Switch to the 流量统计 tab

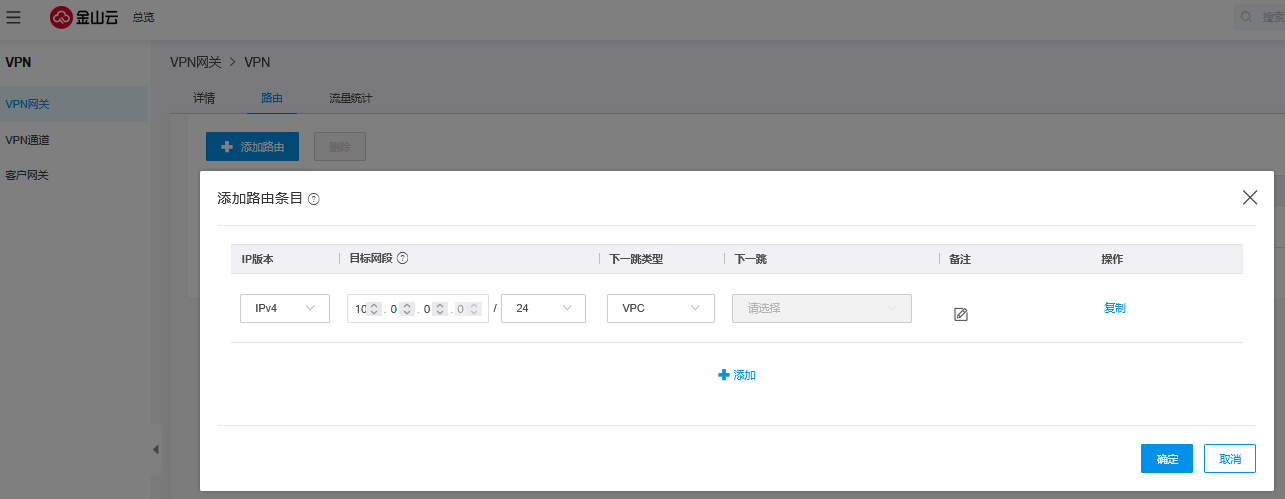click(x=350, y=98)
